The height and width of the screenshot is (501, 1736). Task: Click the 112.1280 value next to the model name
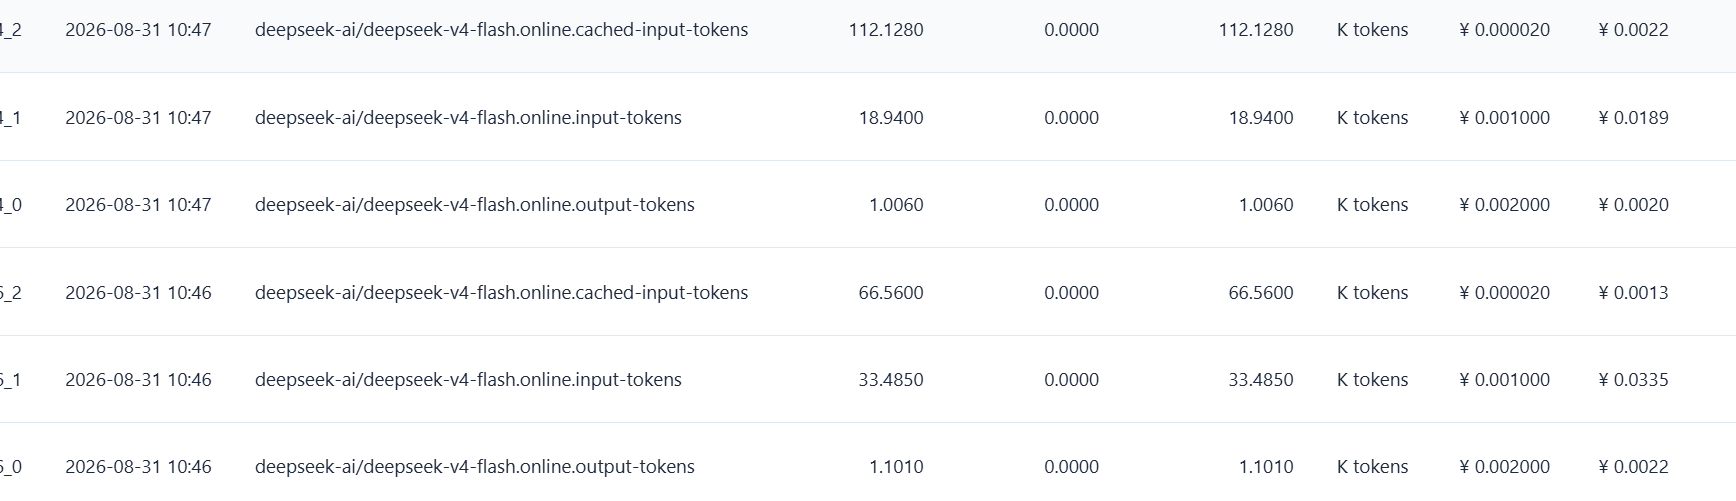[886, 30]
